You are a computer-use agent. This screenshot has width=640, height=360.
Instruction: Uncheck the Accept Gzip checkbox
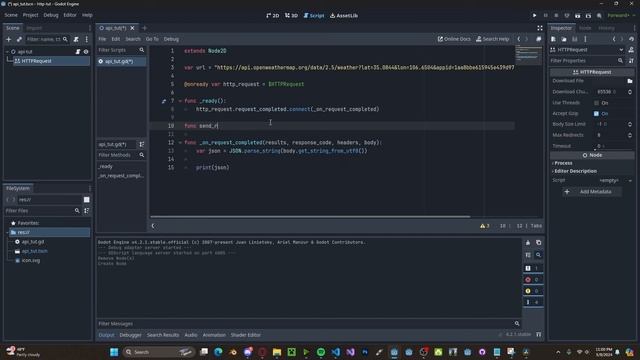(x=596, y=113)
